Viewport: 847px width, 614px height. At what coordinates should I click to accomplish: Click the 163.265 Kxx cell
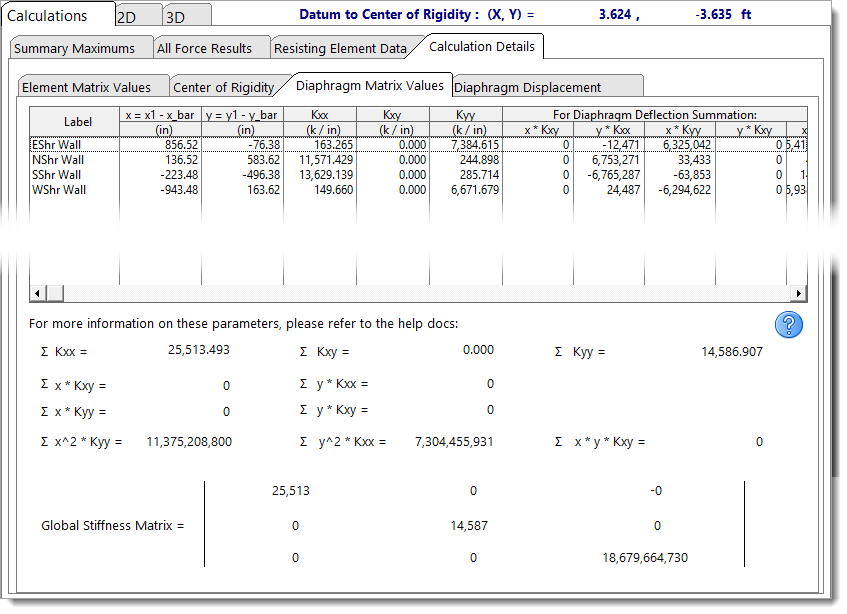click(320, 145)
